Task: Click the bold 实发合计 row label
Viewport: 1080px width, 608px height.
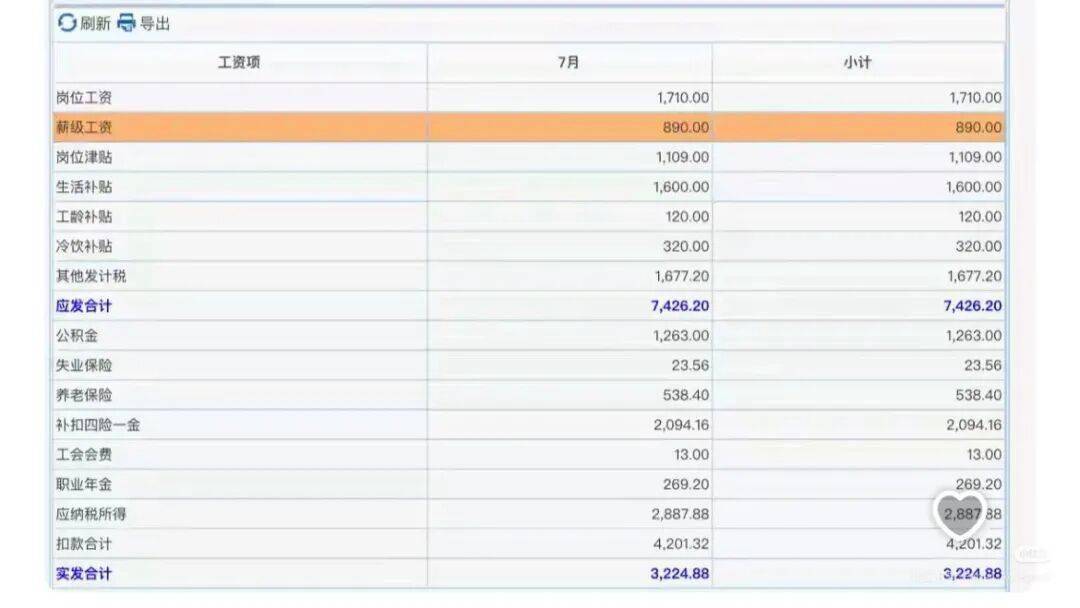Action: (x=84, y=574)
